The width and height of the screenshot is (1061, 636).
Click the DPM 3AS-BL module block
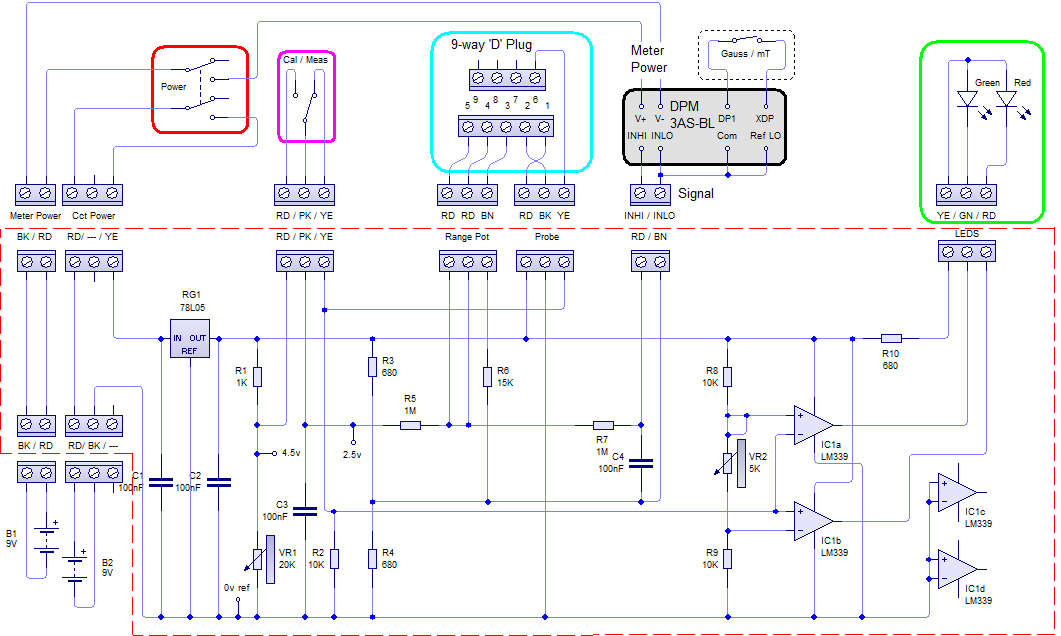[x=703, y=124]
